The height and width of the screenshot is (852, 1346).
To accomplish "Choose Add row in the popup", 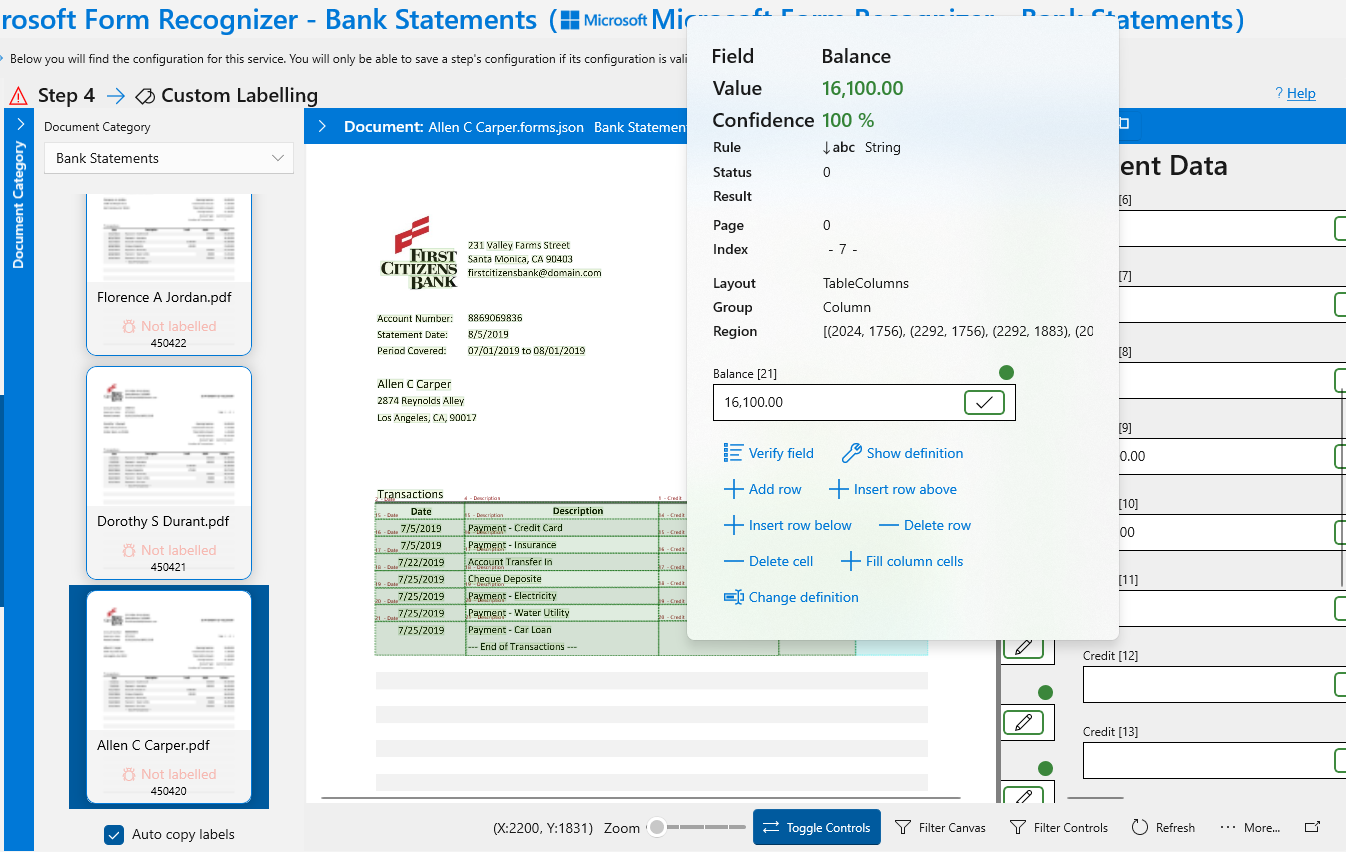I will (x=762, y=489).
